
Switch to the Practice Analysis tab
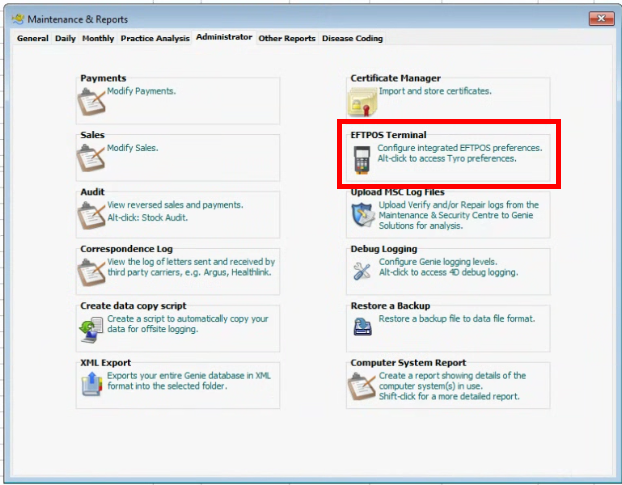155,39
